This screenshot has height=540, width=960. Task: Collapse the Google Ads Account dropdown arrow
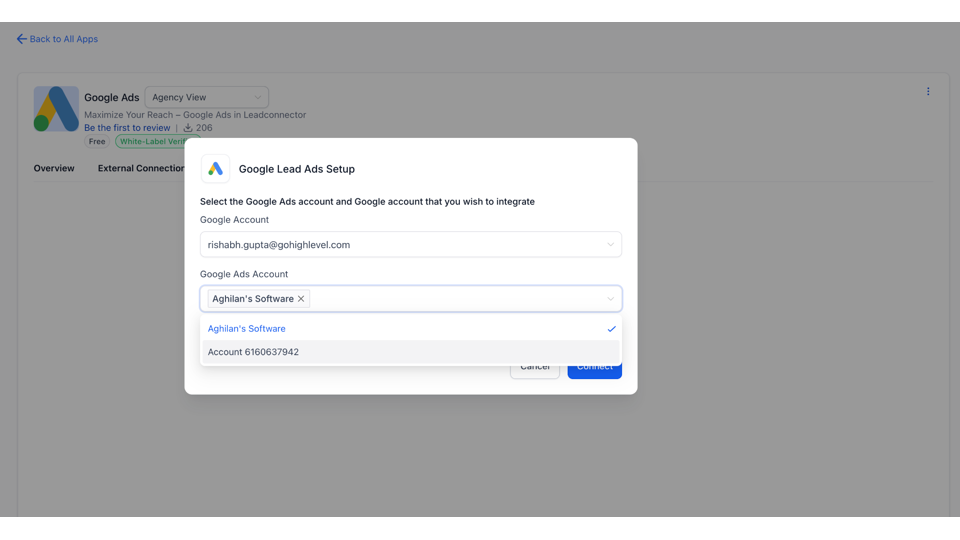pyautogui.click(x=610, y=299)
